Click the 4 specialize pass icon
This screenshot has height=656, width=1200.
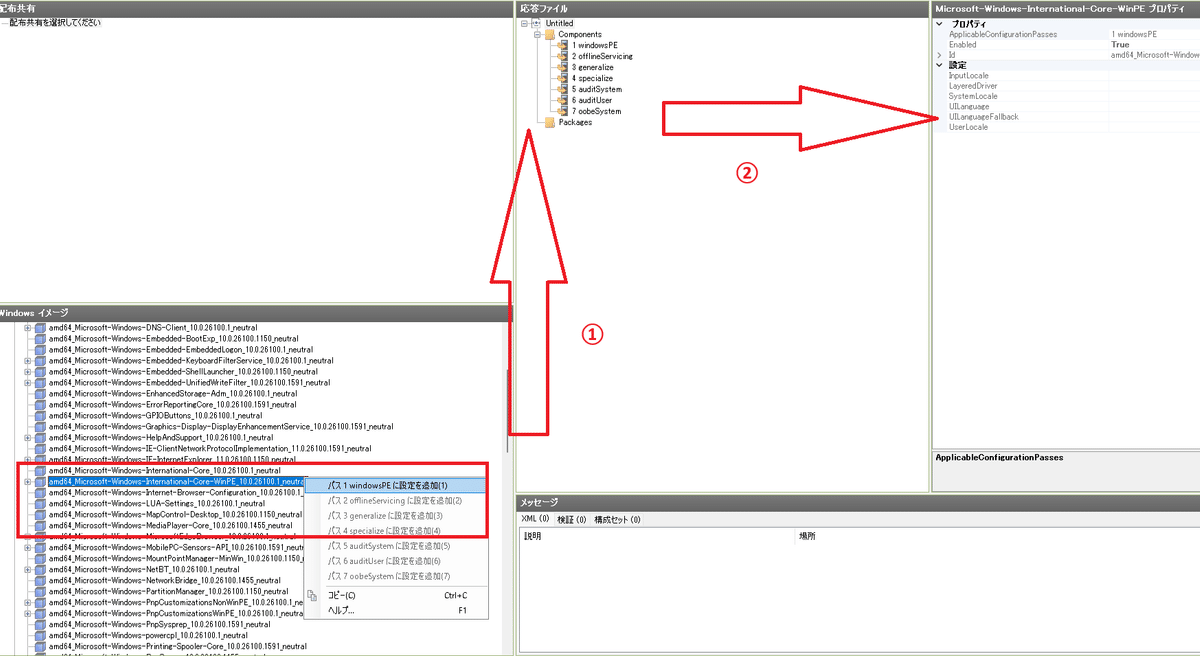(561, 78)
